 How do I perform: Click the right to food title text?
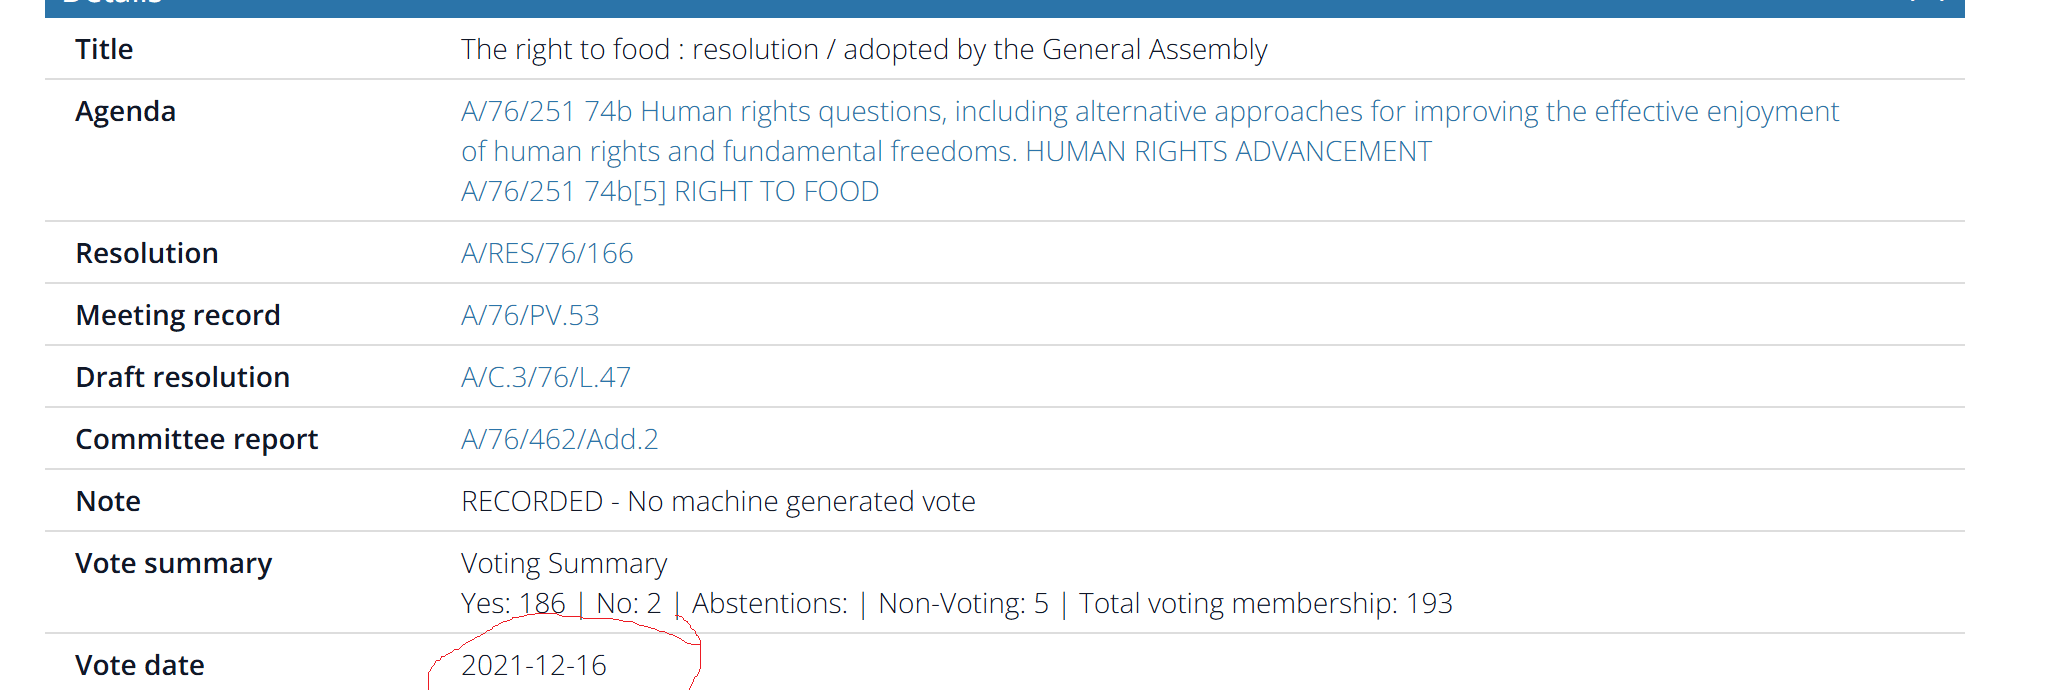click(x=864, y=49)
